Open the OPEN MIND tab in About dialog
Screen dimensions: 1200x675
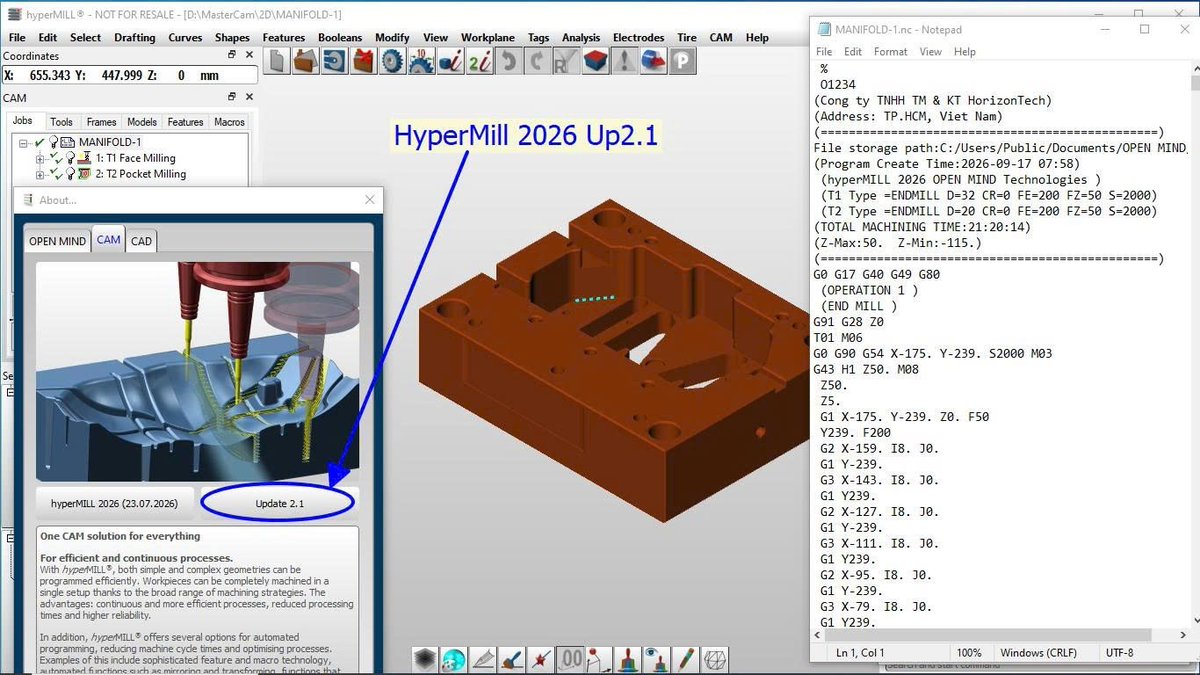point(57,241)
